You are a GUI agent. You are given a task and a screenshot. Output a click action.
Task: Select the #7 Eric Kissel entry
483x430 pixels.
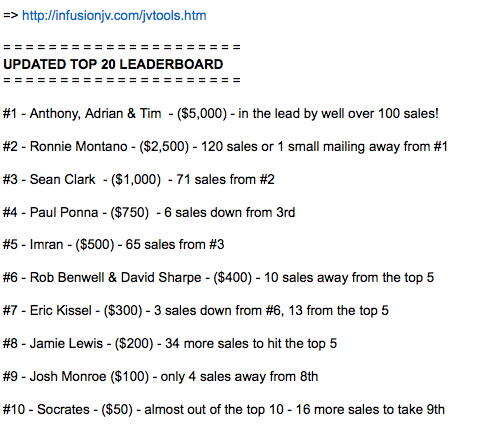196,311
